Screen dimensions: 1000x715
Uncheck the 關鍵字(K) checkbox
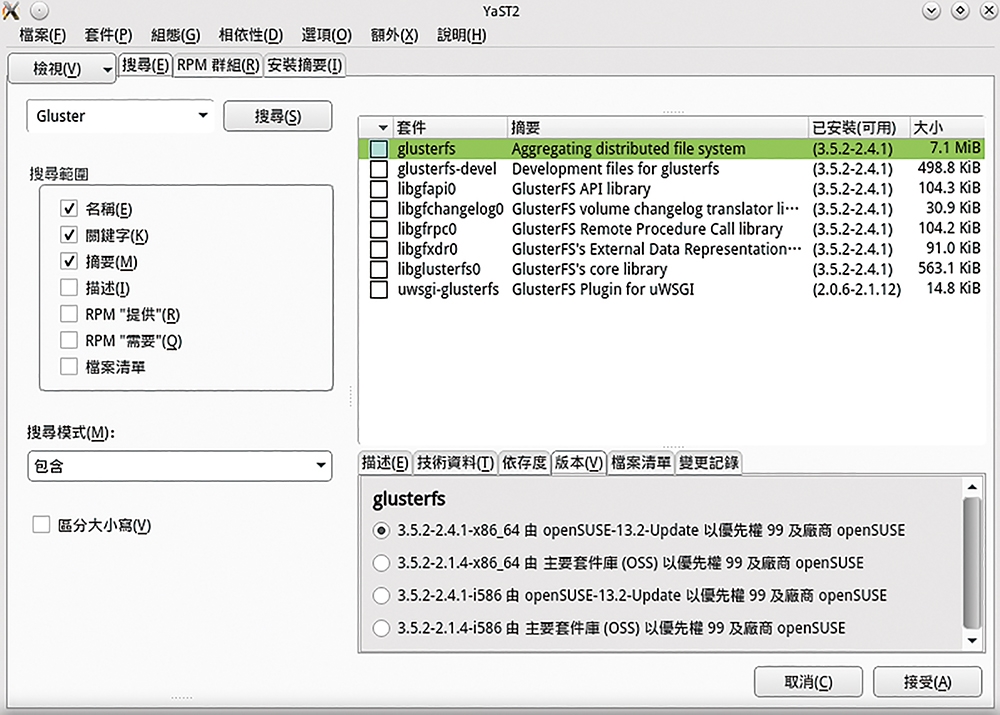pos(69,235)
